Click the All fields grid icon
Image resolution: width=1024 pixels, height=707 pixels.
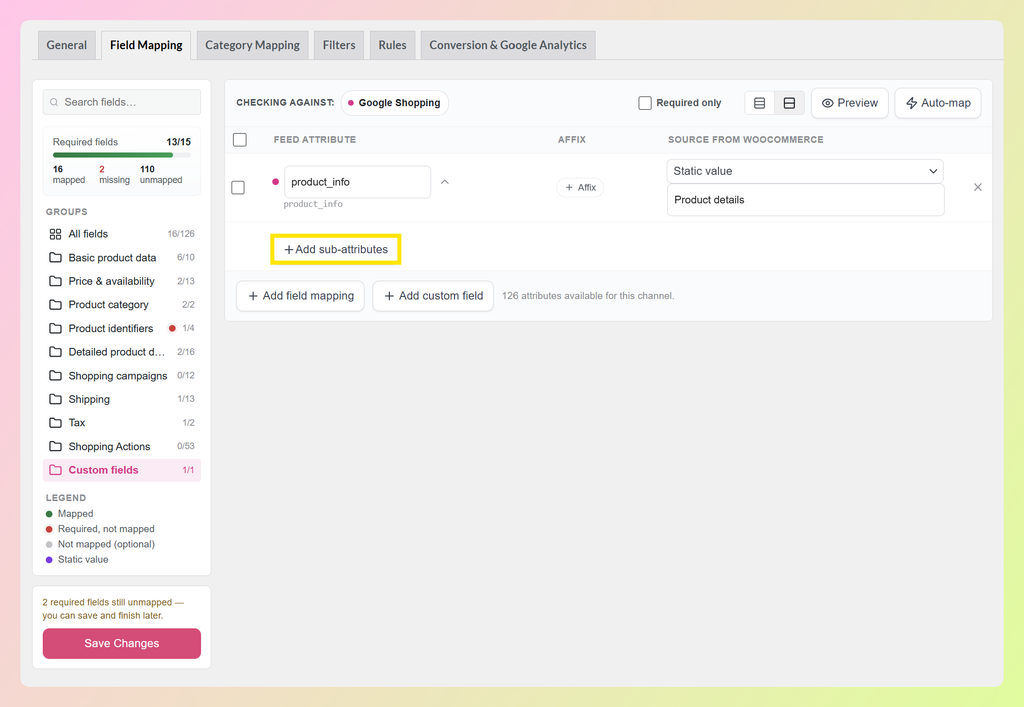coord(56,234)
